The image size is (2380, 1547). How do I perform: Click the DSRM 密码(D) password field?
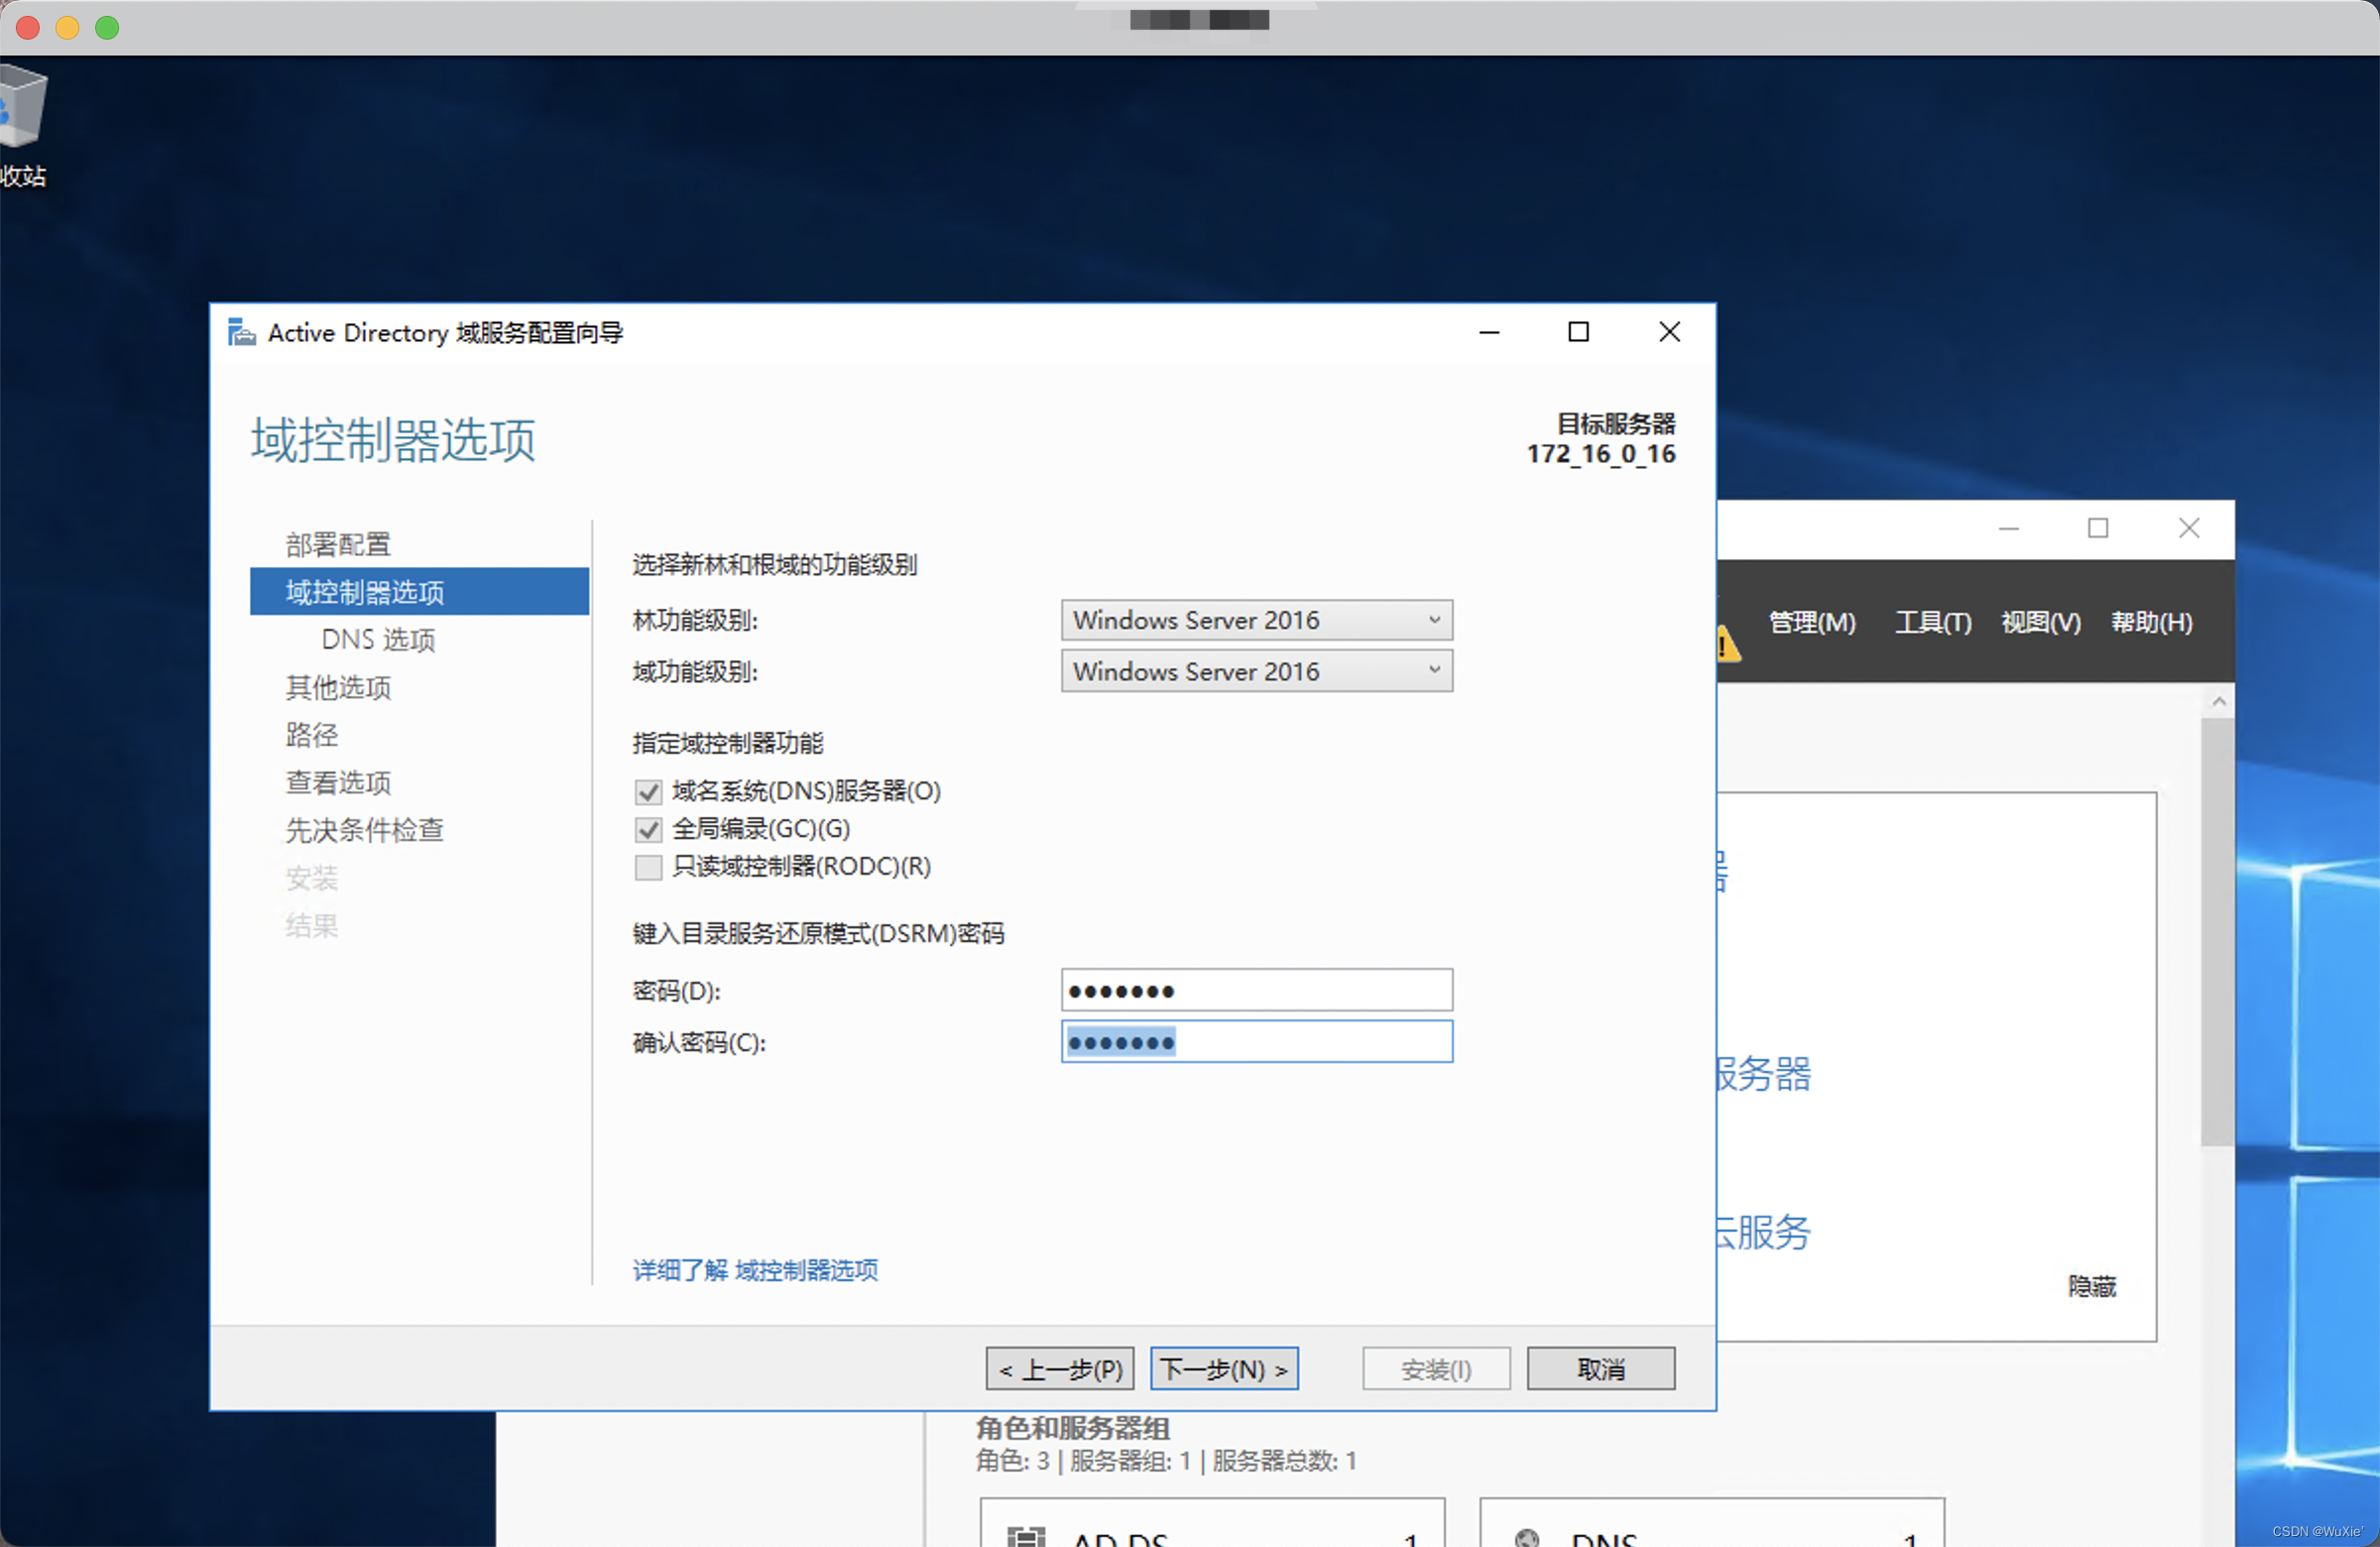click(x=1256, y=990)
